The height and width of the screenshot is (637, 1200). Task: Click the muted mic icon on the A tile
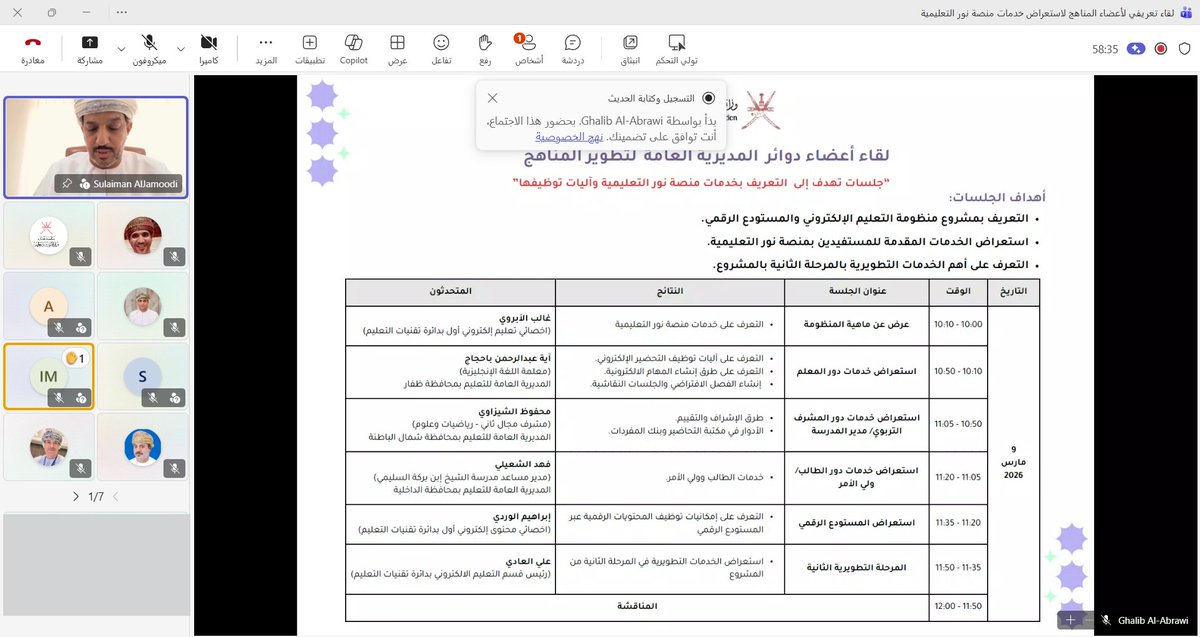point(58,326)
